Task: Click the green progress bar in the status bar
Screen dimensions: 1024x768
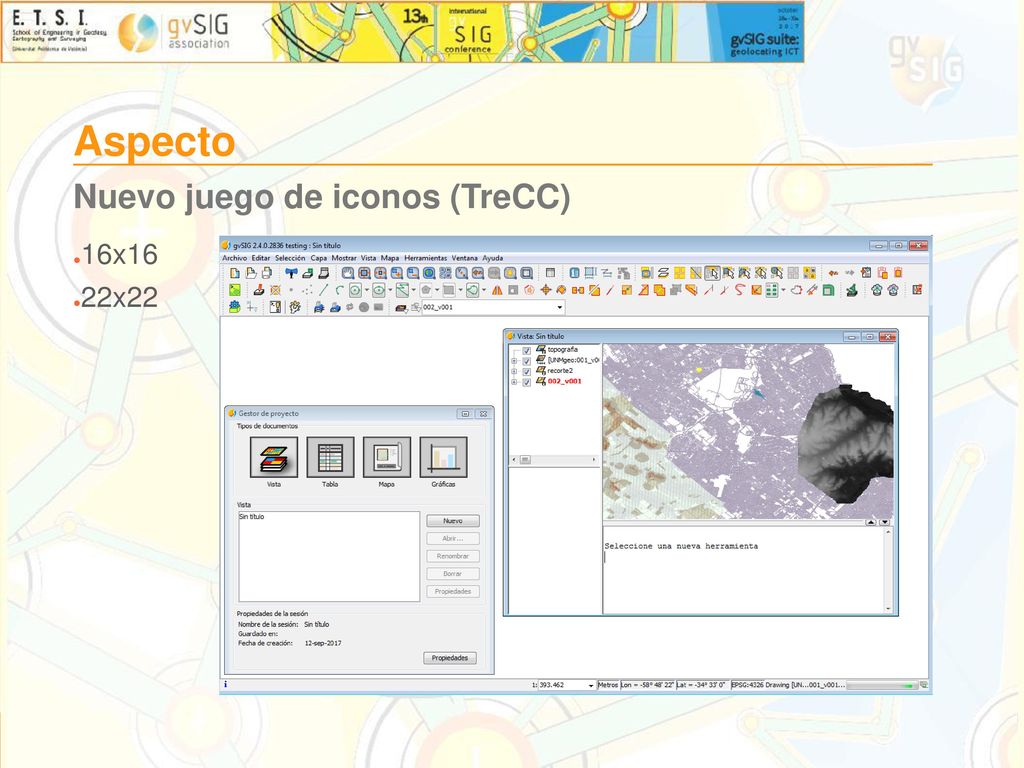Action: [881, 686]
